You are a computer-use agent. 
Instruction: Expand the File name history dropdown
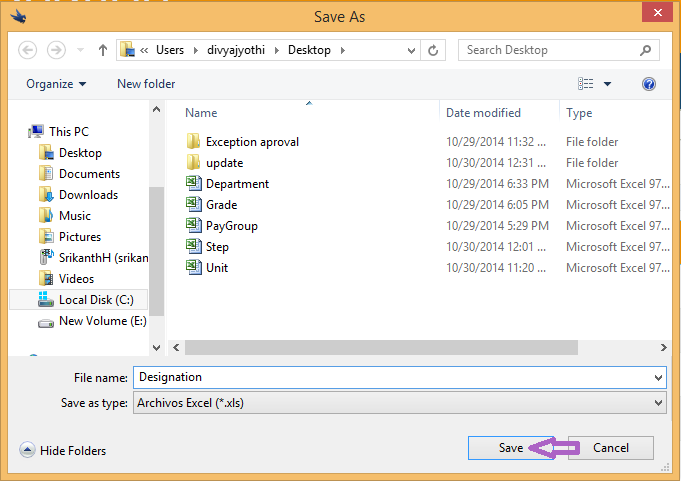(658, 377)
